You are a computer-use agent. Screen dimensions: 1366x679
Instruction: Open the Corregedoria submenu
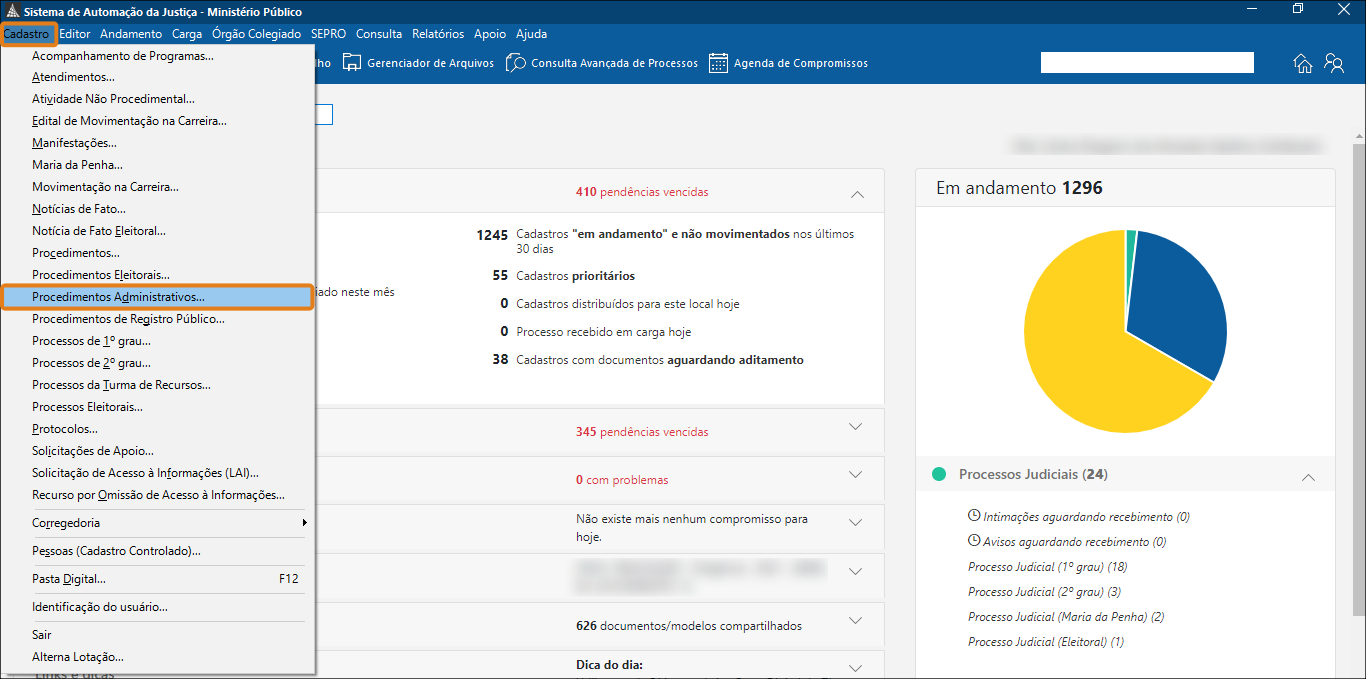(158, 523)
